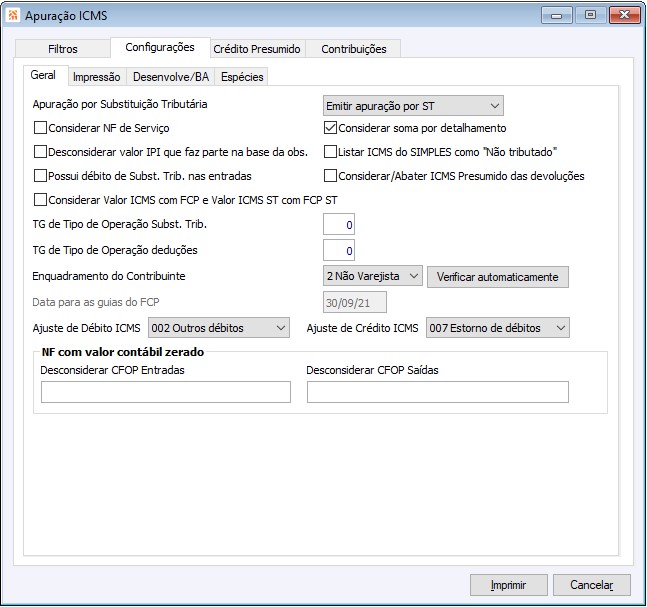Viewport: 647px width, 607px height.
Task: Click the Apuração ICMS application icon in the title bar
Action: point(13,15)
